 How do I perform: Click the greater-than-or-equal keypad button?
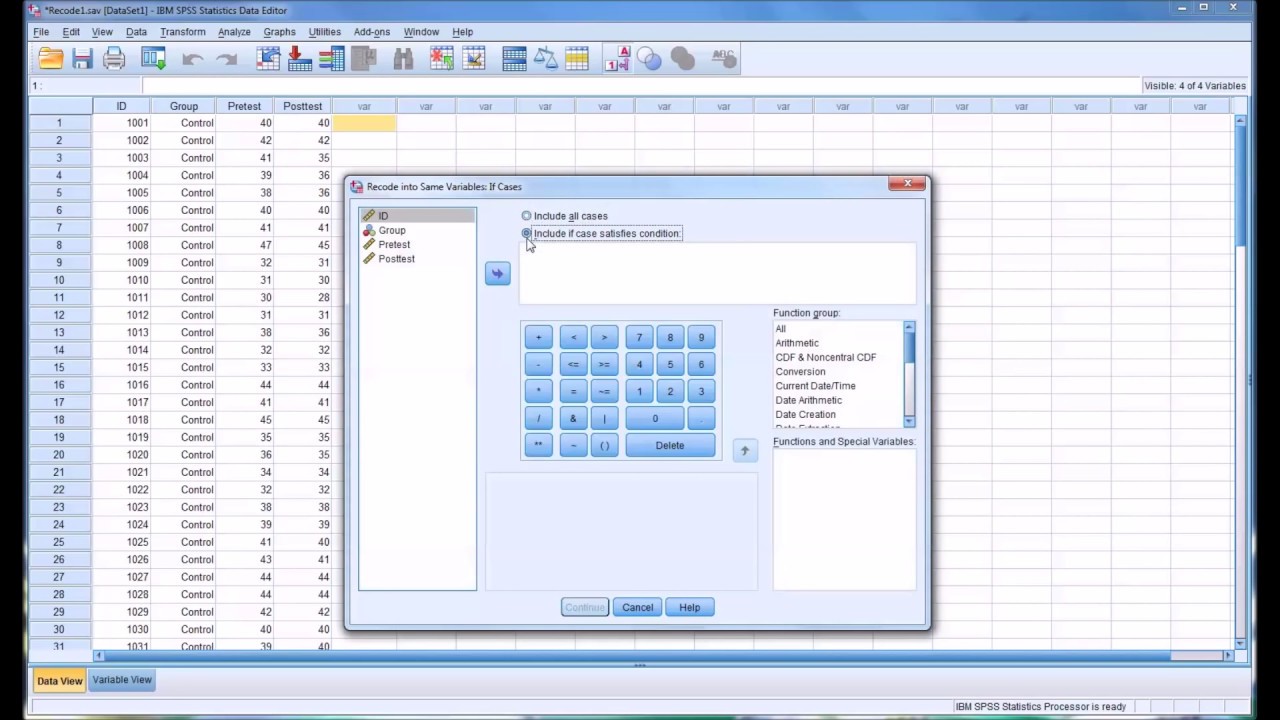pyautogui.click(x=604, y=364)
